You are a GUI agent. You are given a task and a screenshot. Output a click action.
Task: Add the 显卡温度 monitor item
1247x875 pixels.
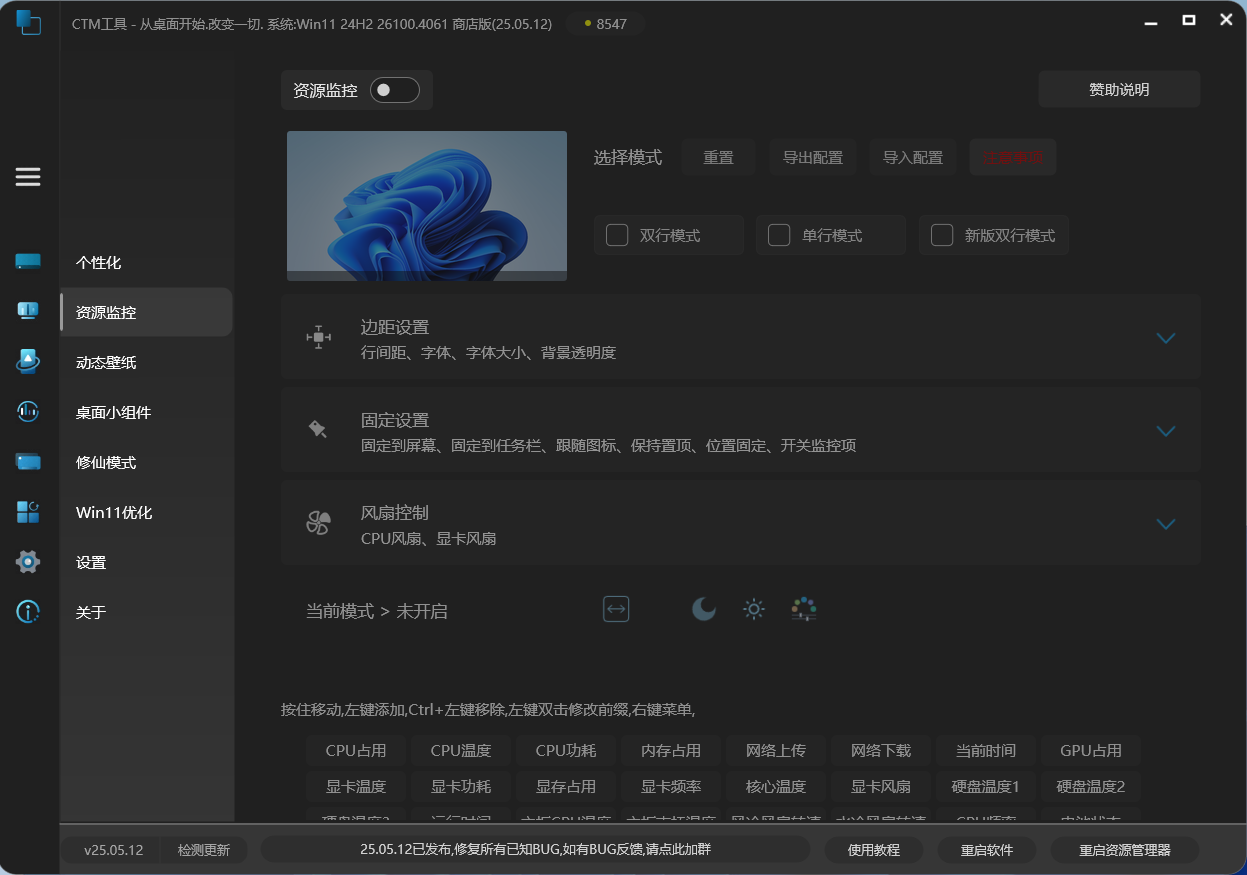point(356,786)
